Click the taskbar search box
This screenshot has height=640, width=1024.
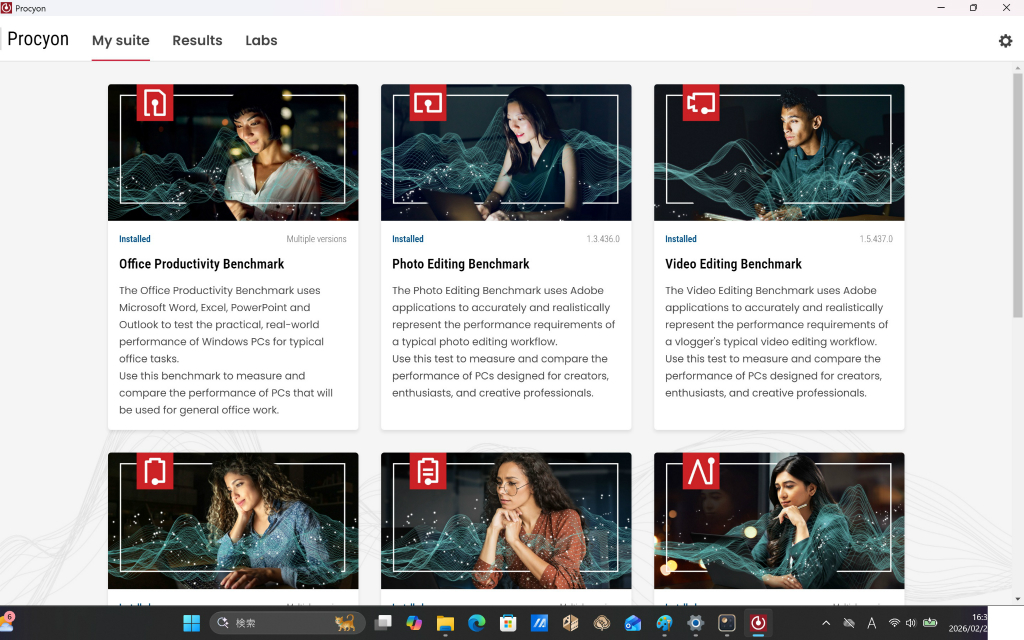[x=286, y=623]
